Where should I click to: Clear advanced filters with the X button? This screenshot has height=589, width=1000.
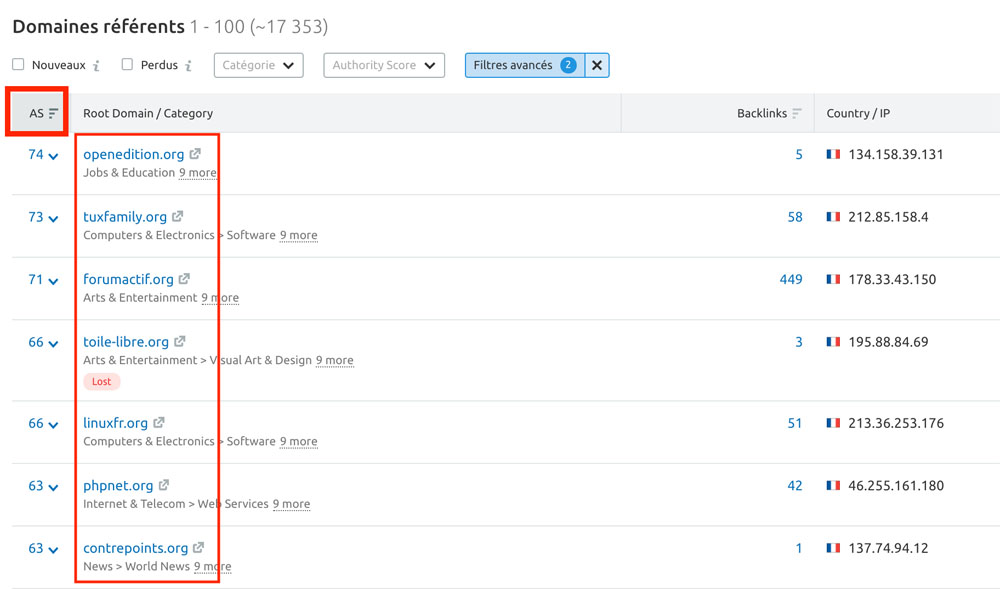coord(597,65)
